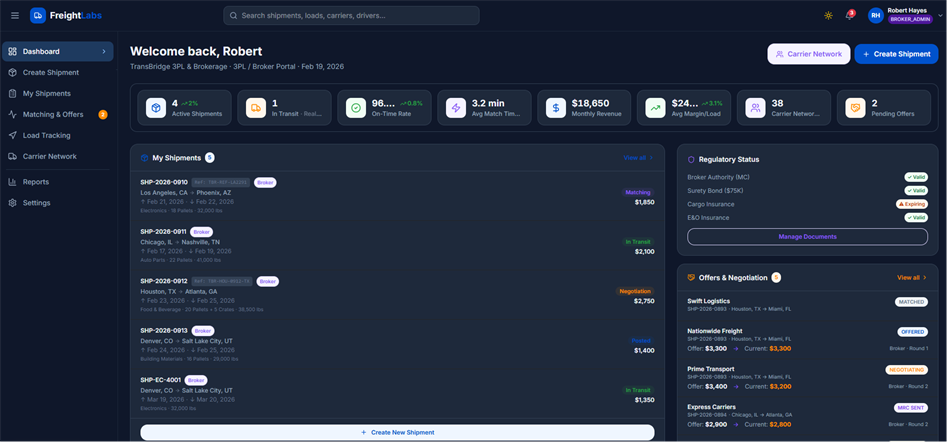This screenshot has height=442, width=947.
Task: Click the Broker Authority (MC) Valid badge
Action: (916, 177)
